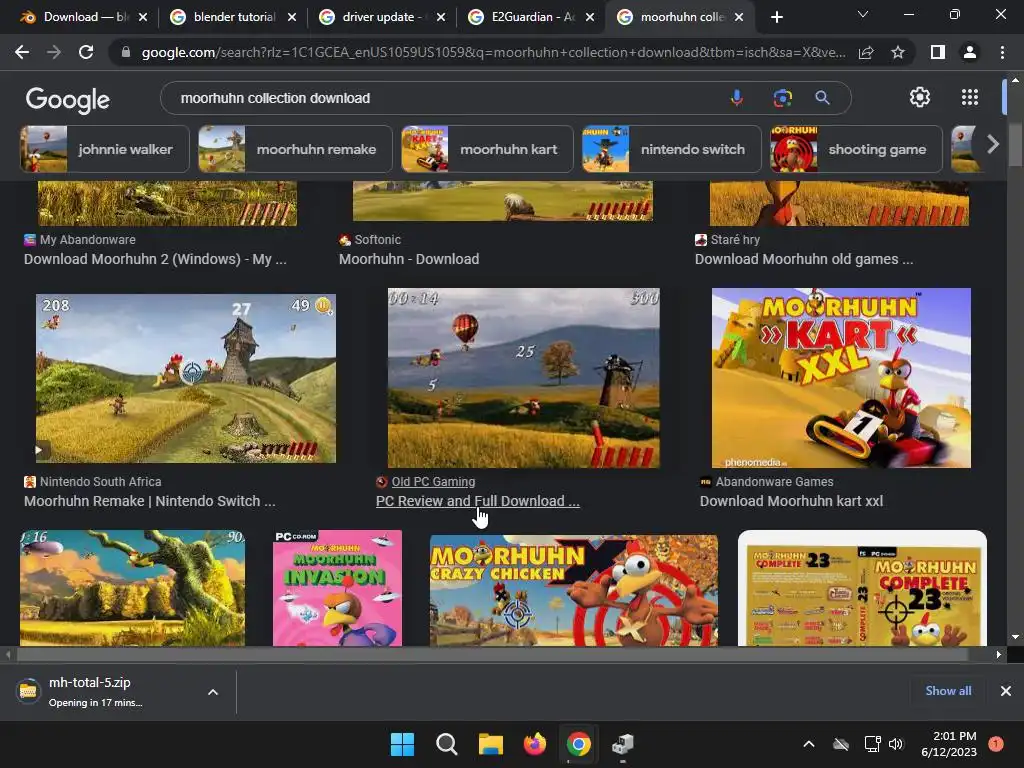The image size is (1024, 768).
Task: Open the Old PC Gaming balloon thumbnail
Action: point(524,378)
